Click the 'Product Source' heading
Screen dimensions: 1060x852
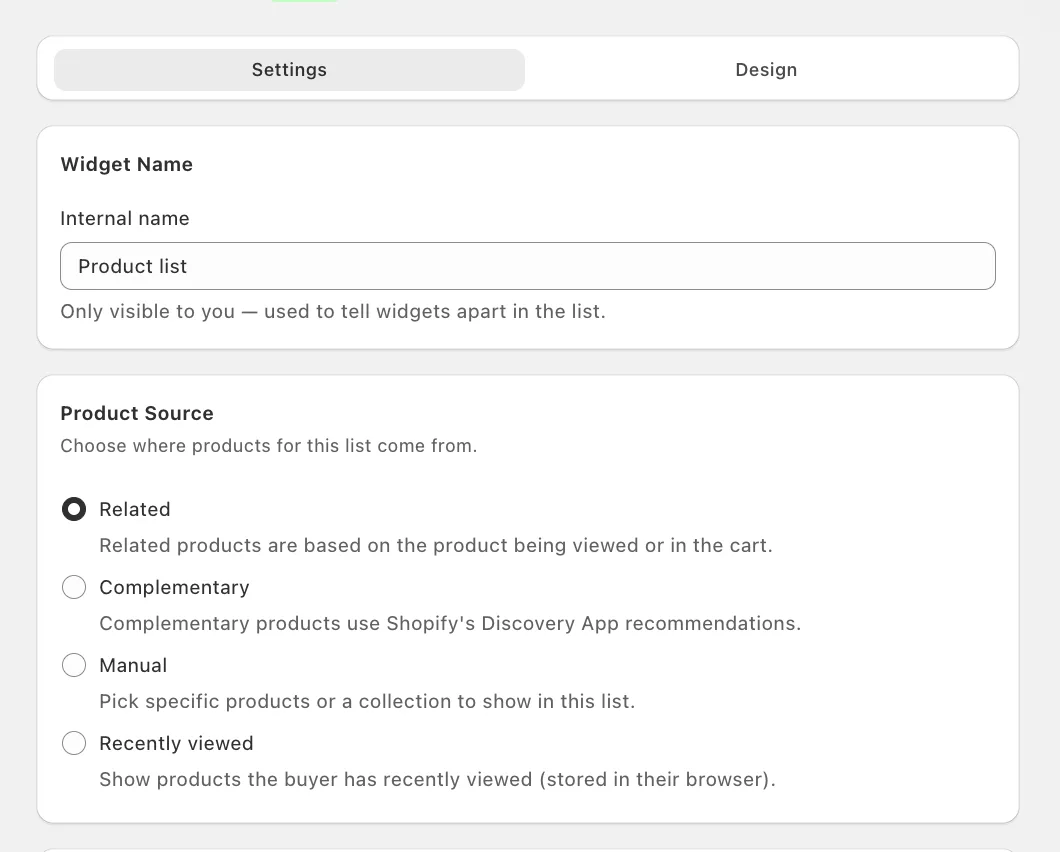(137, 413)
